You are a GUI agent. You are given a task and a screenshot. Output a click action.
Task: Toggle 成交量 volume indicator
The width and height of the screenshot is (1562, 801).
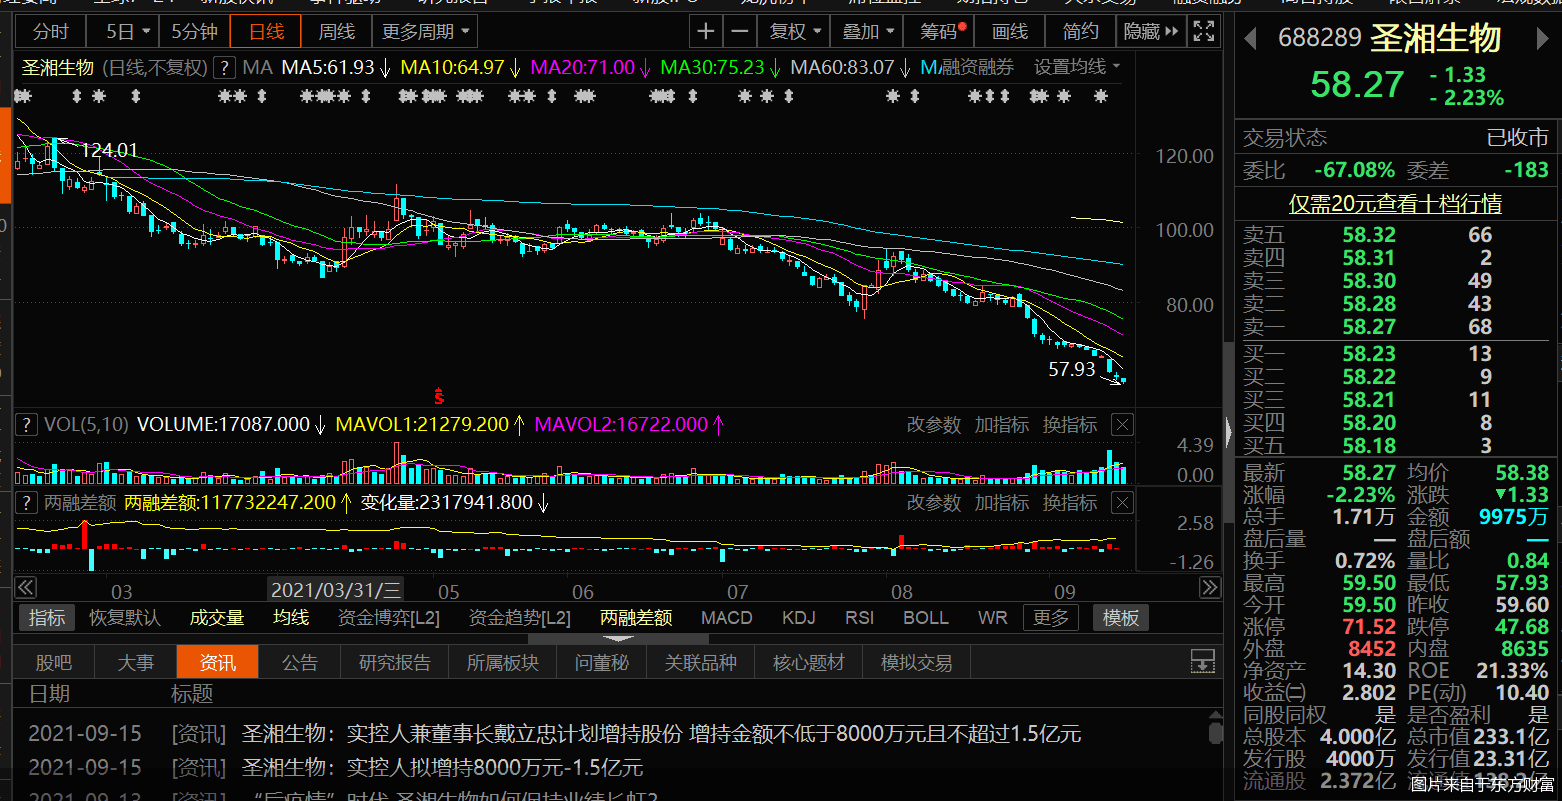pyautogui.click(x=217, y=618)
